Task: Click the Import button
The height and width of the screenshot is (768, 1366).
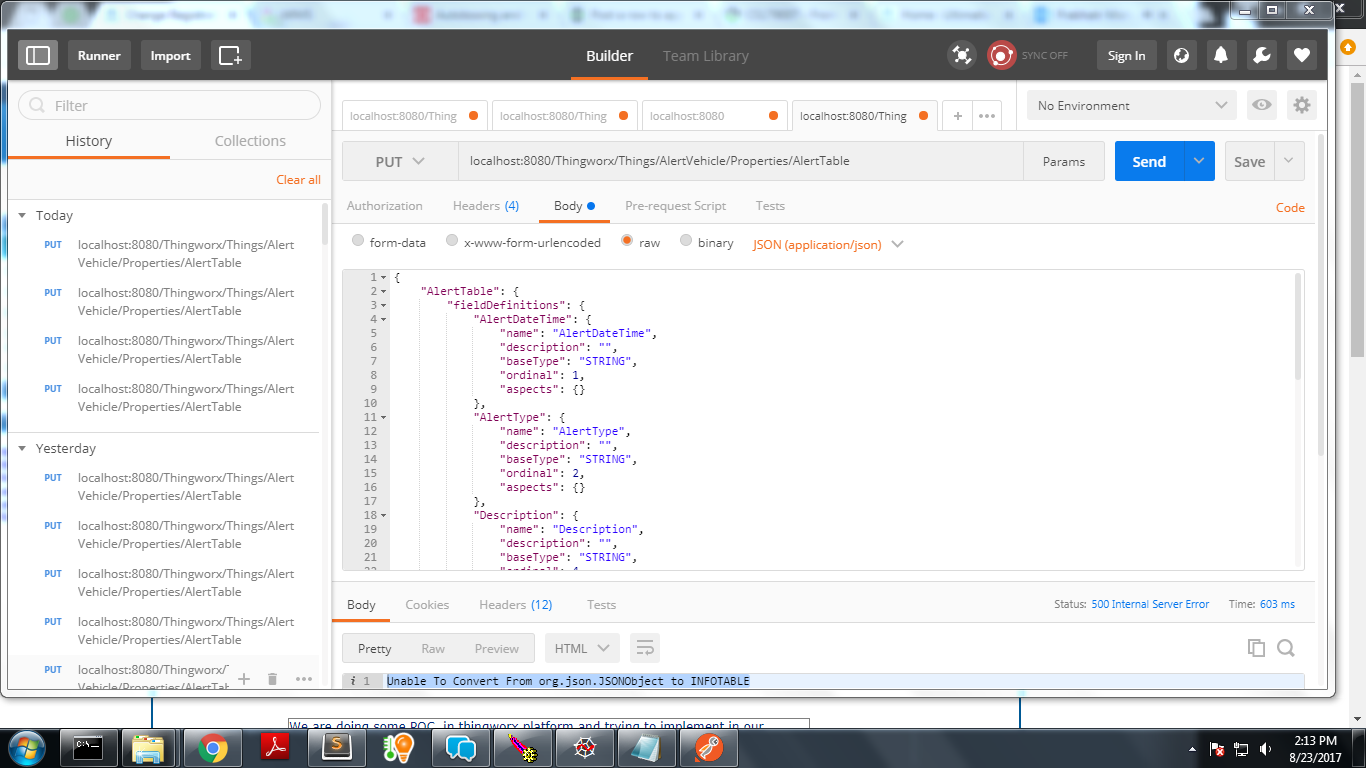Action: 170,55
